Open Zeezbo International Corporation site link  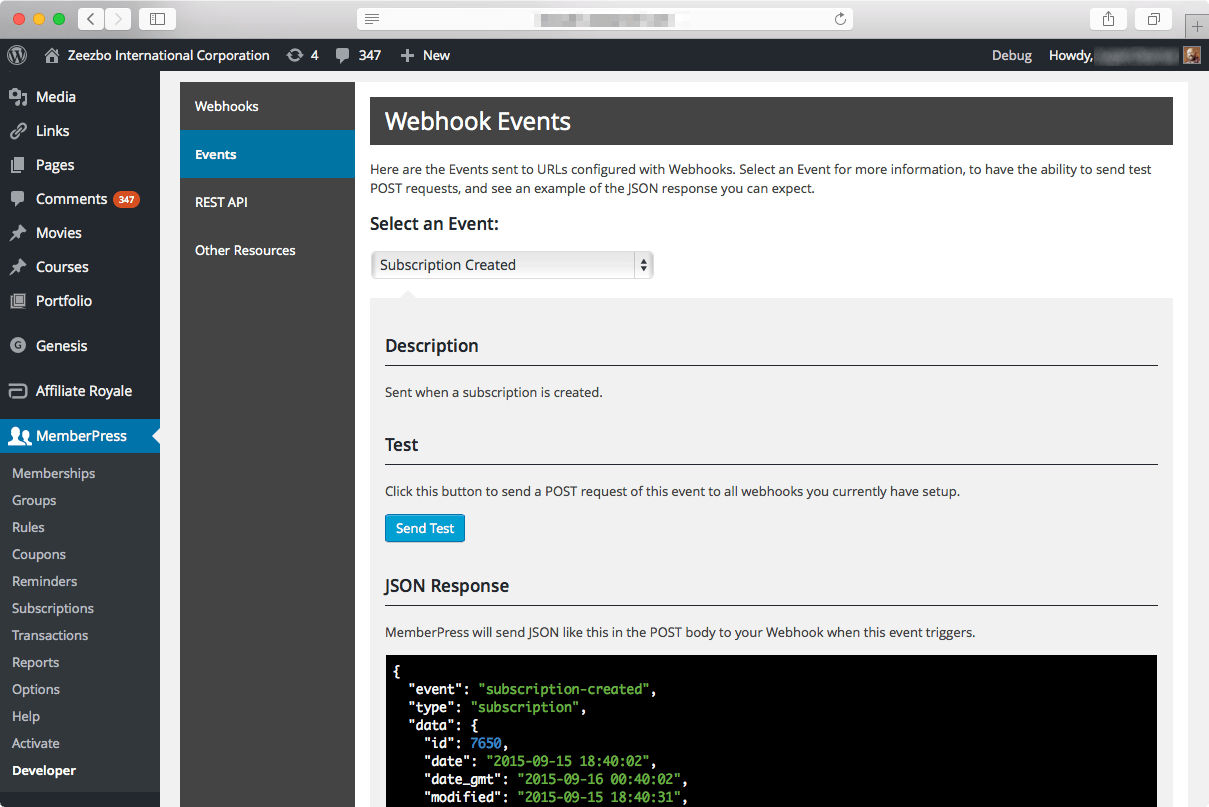(x=168, y=55)
